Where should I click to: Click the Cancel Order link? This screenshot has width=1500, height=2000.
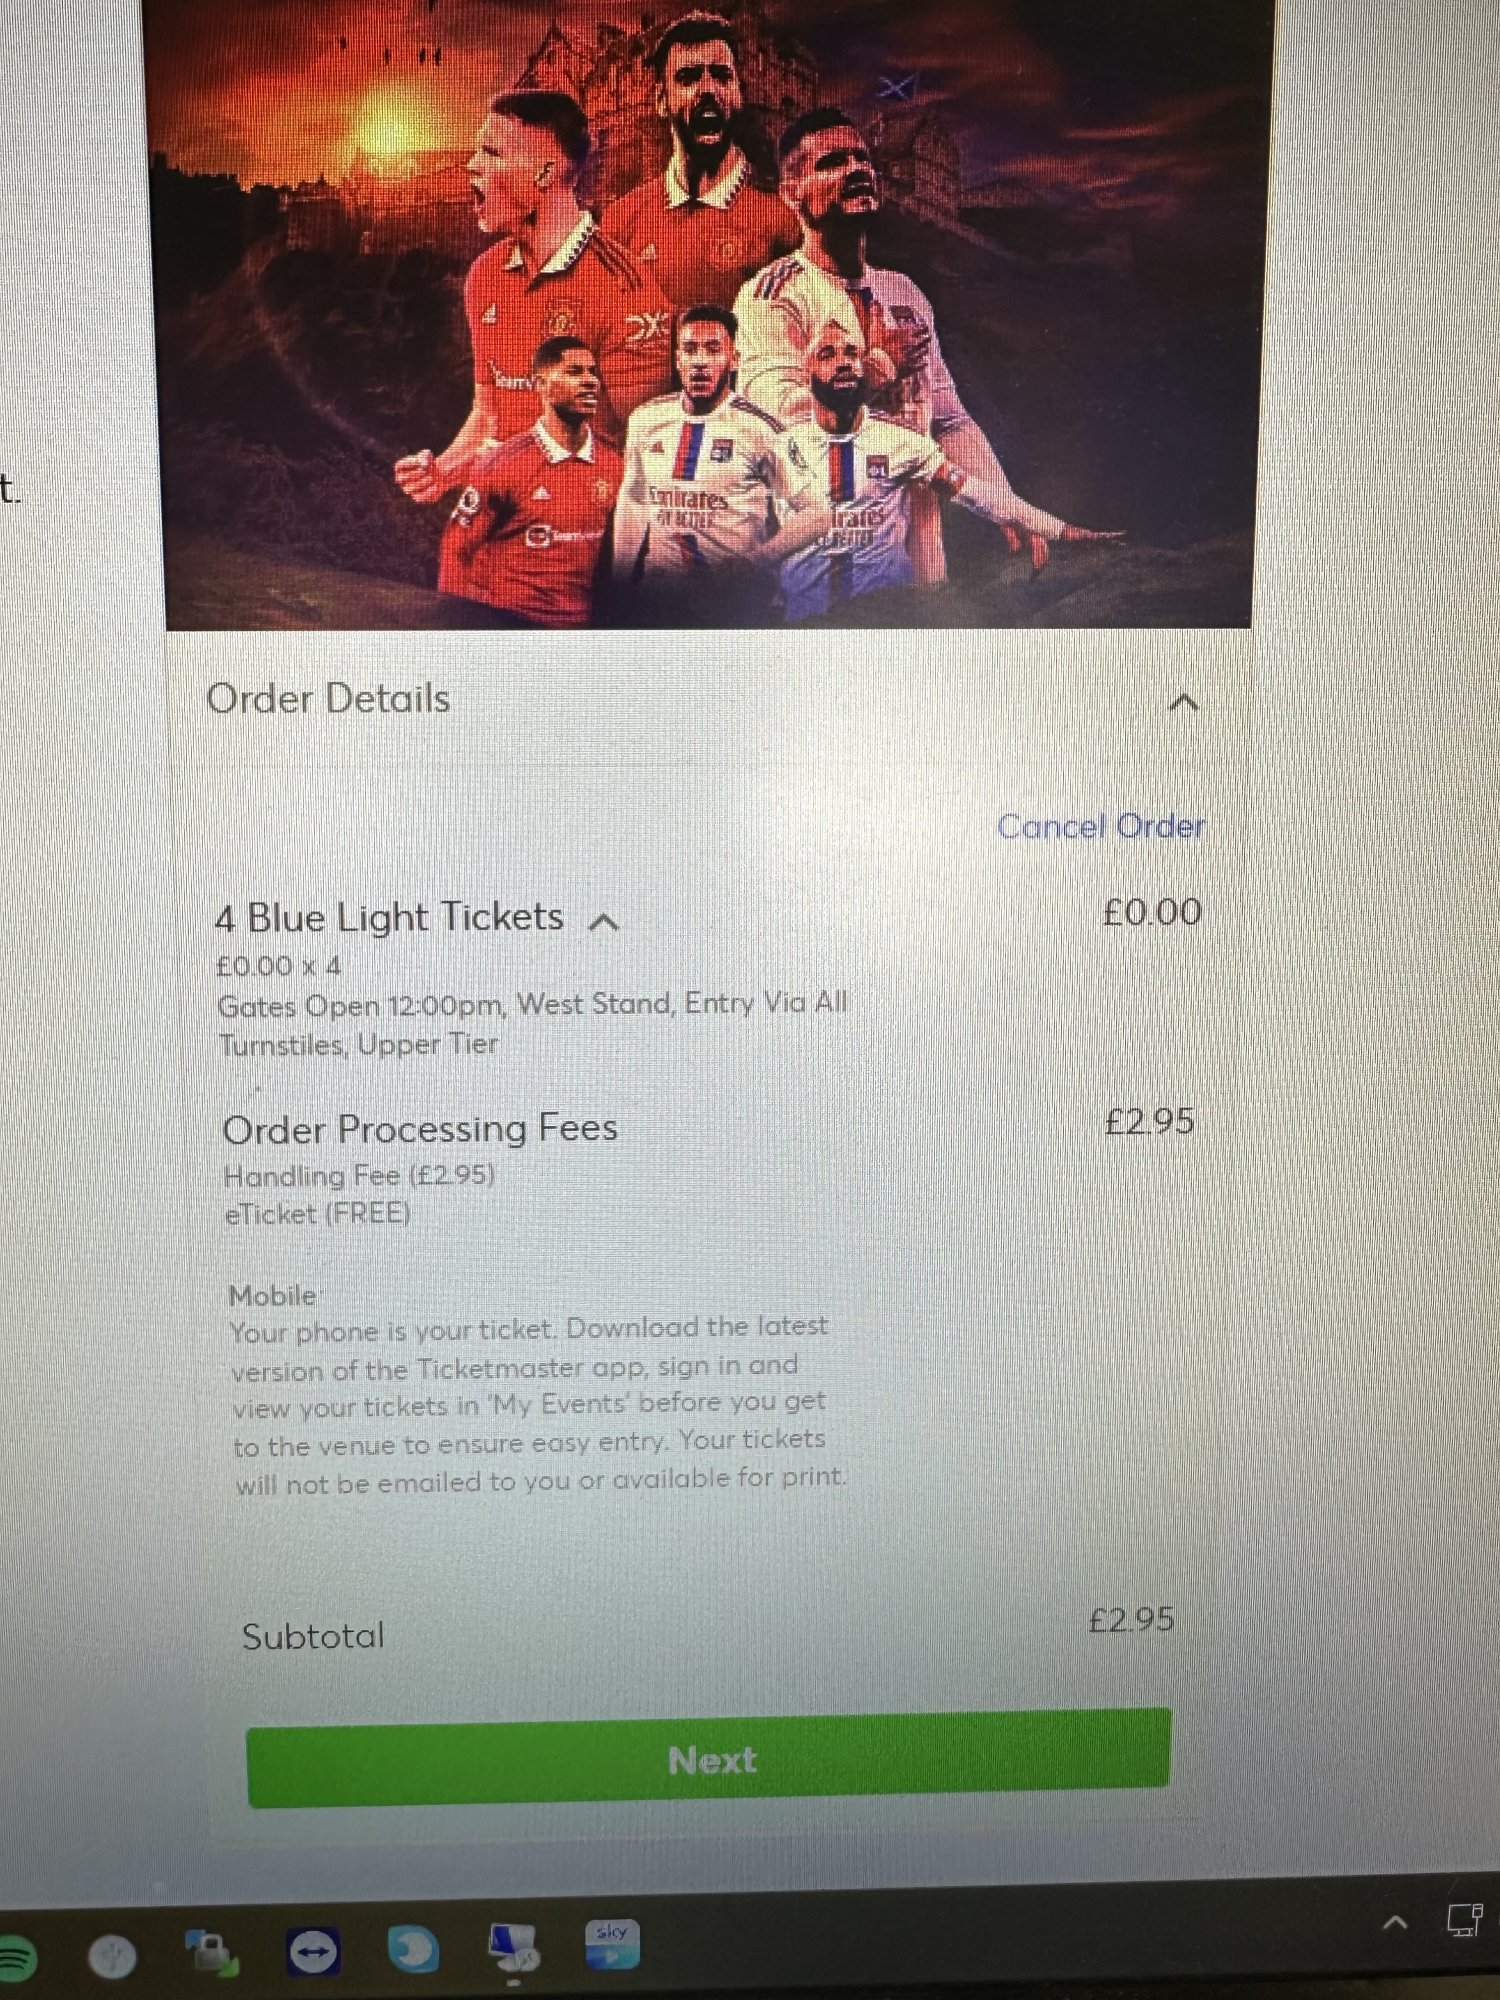[1101, 826]
